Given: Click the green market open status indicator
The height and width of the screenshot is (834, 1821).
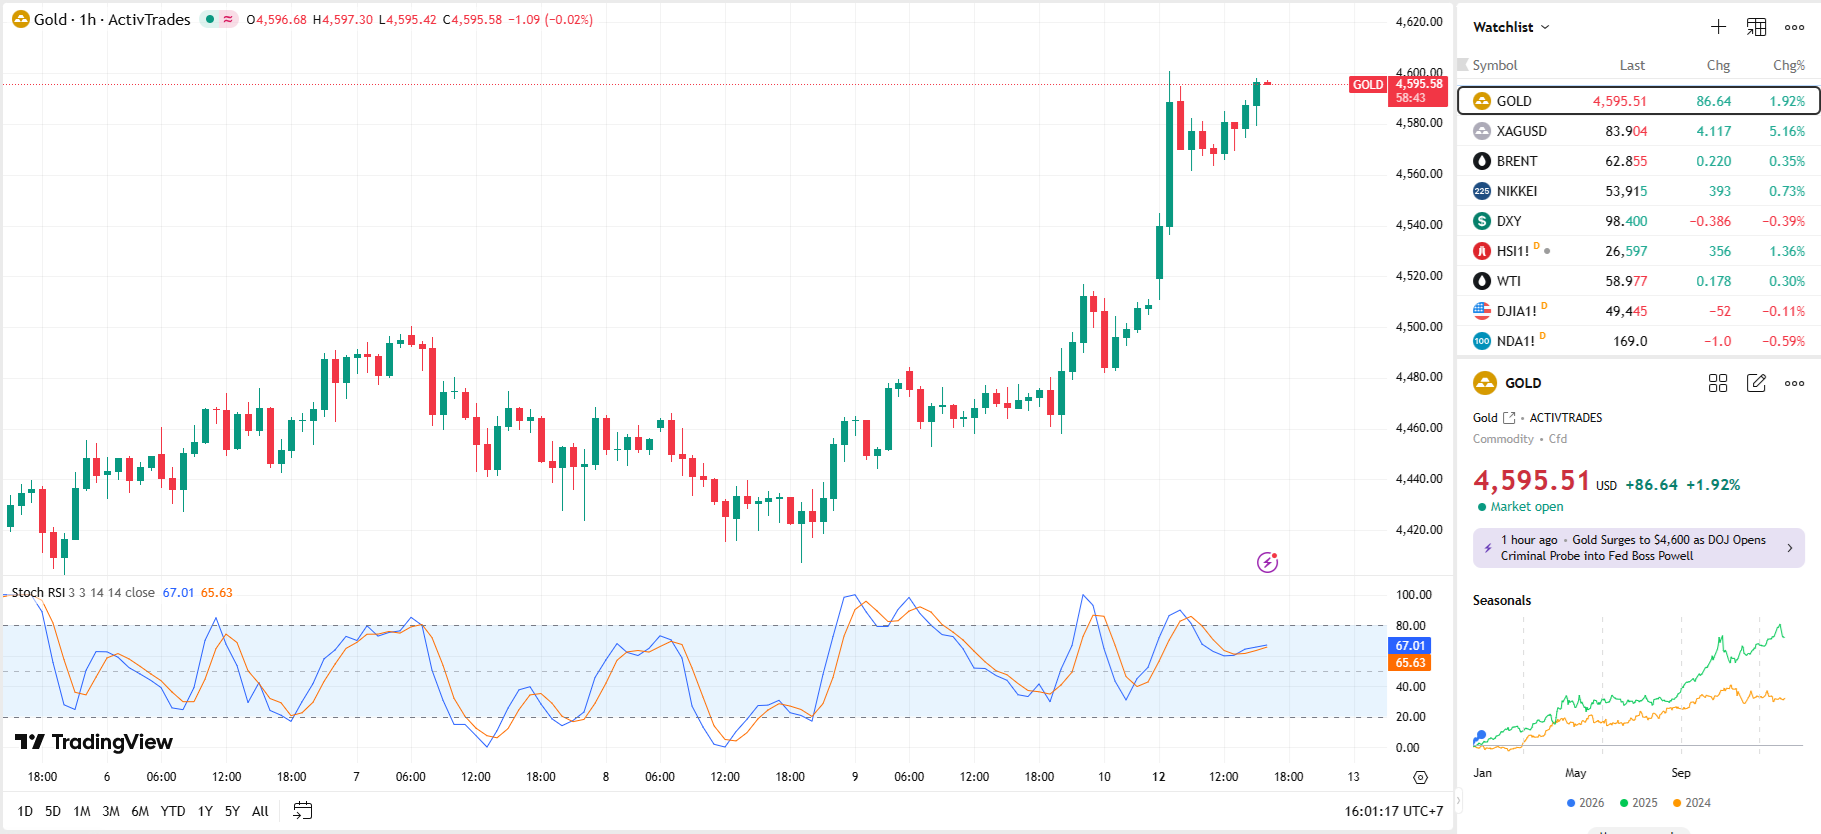Looking at the screenshot, I should (x=1482, y=507).
